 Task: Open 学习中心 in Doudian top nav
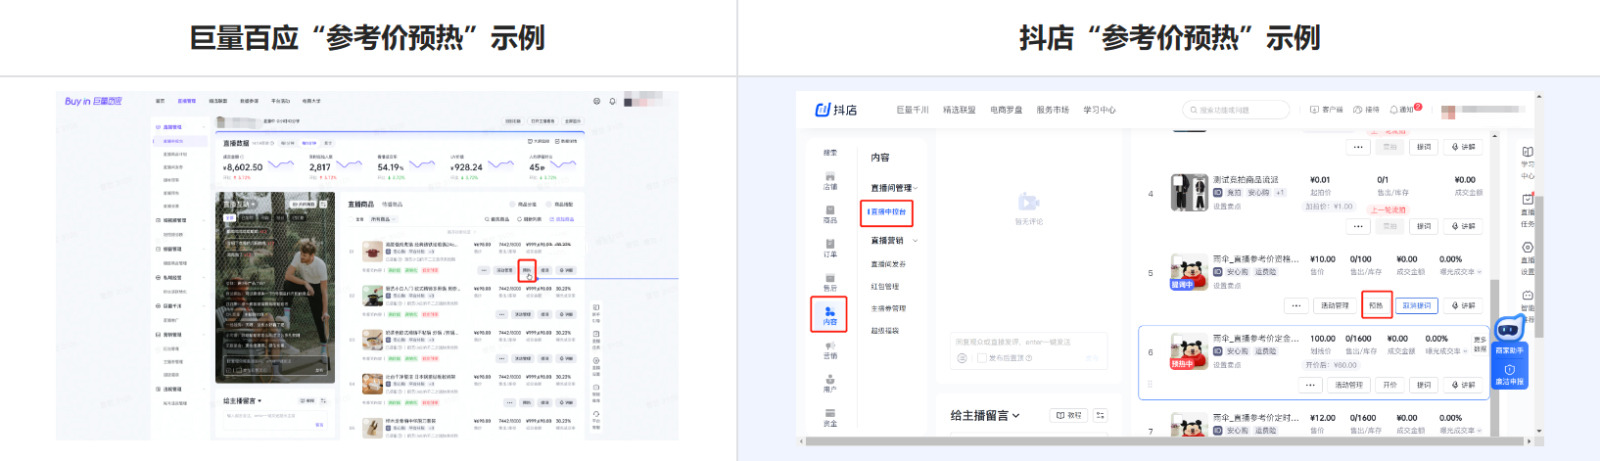(1100, 110)
